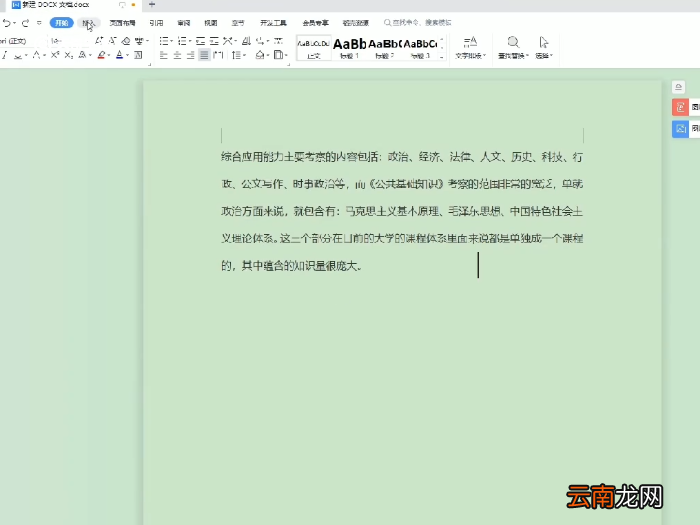700x525 pixels.
Task: Toggle italic formatting
Action: click(x=4, y=55)
